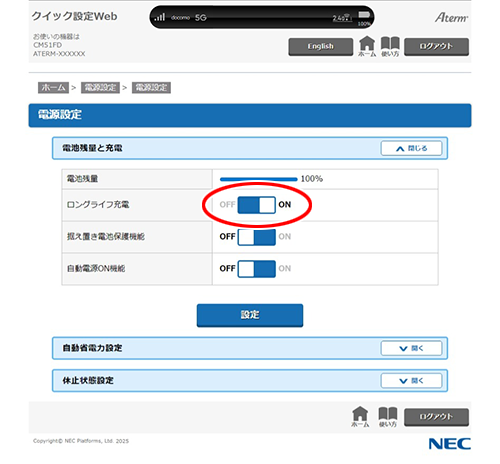This screenshot has width=500, height=464.
Task: Click the CM51FD model name
Action: [47, 45]
